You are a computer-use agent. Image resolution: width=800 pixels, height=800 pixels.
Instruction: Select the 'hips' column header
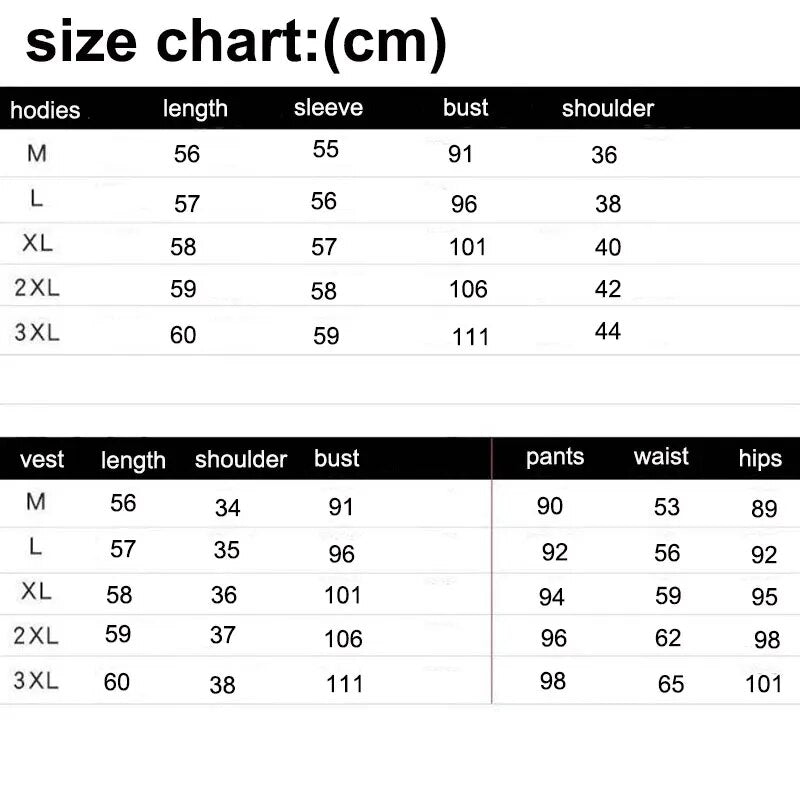760,459
